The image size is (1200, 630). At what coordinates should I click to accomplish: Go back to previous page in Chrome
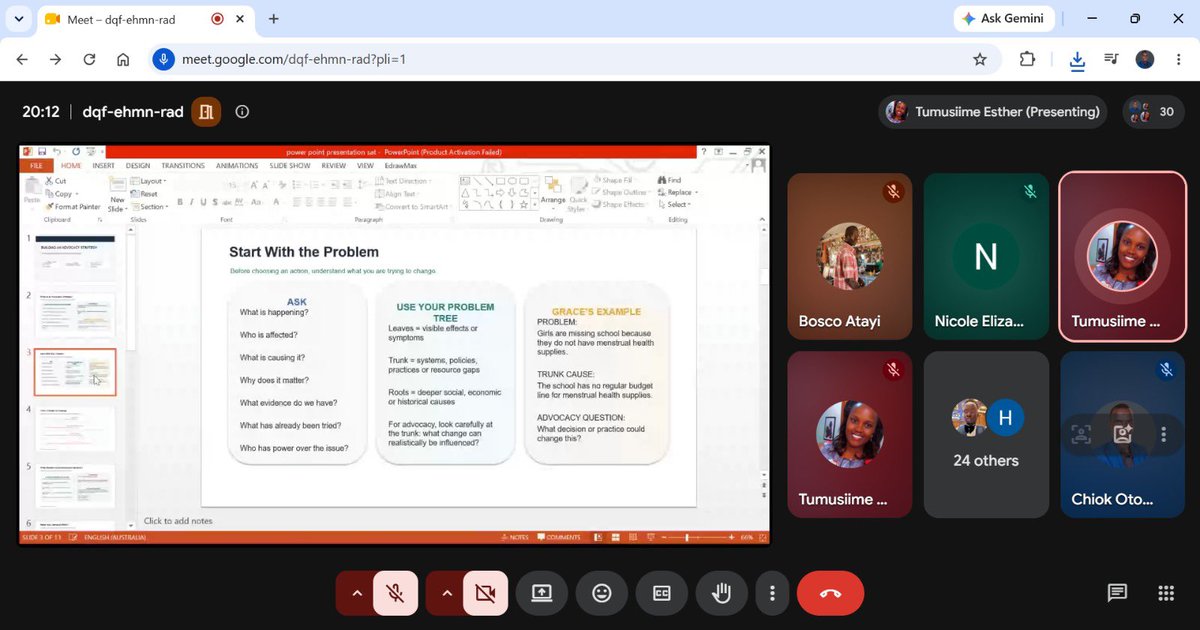tap(22, 59)
